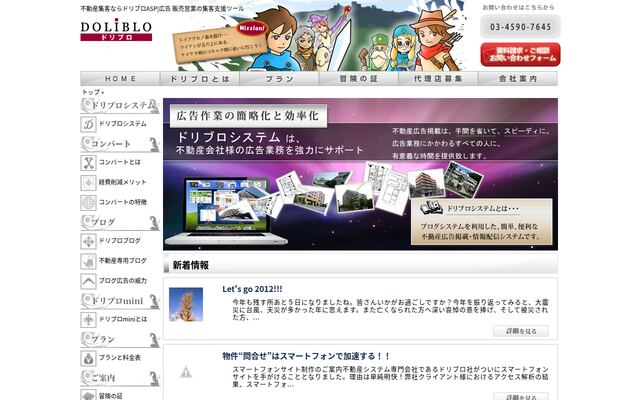Click the 新着情報 section heading

tap(360, 264)
